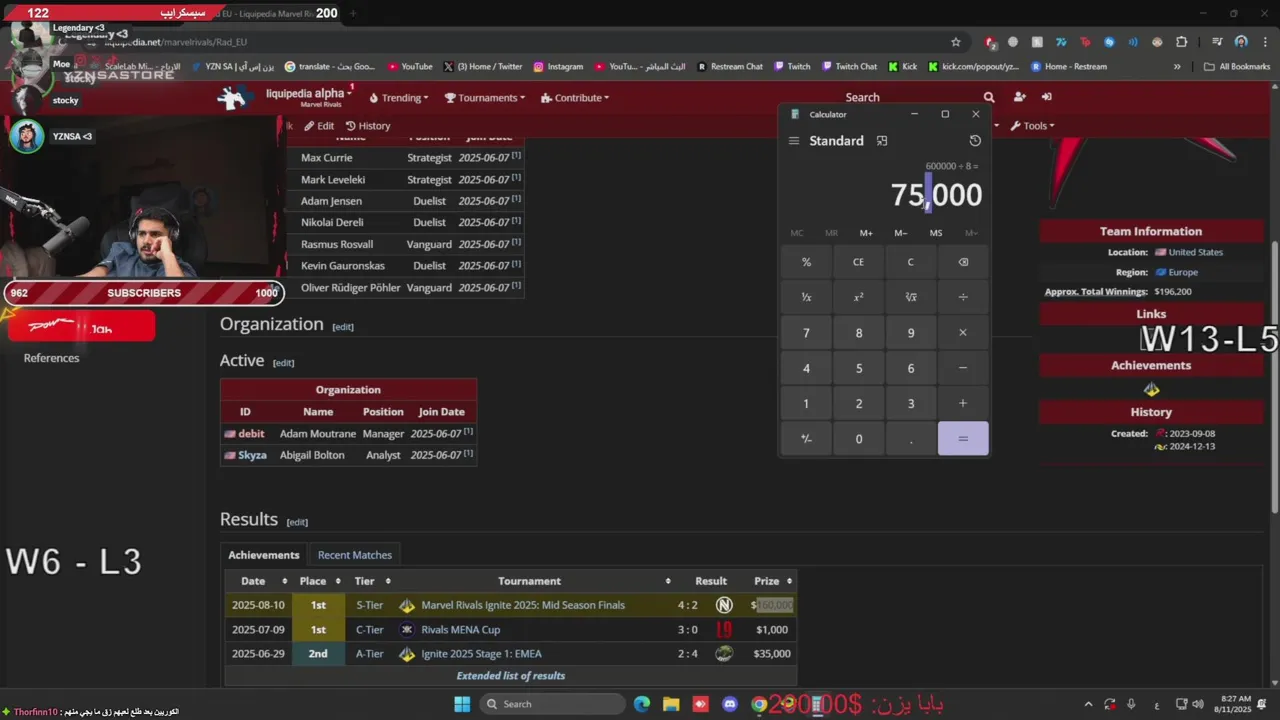
Task: Click the calculator square root key
Action: click(910, 297)
